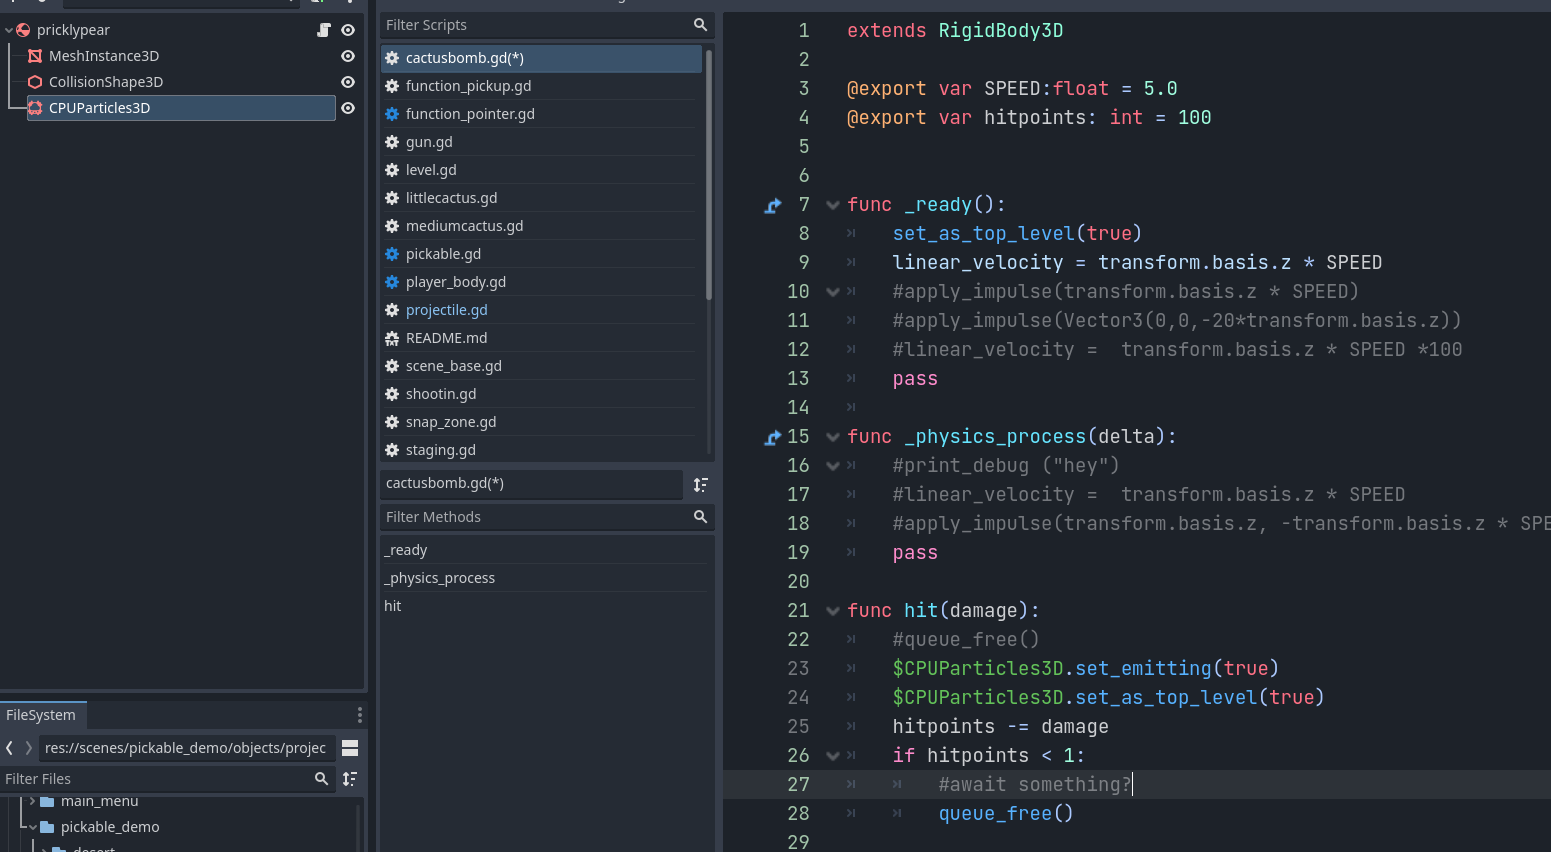The width and height of the screenshot is (1551, 852).
Task: Open pickable.gd script
Action: 541,254
